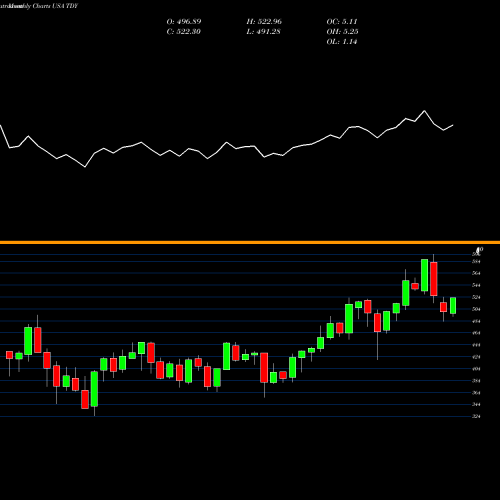Click the 444 price axis label

pyautogui.click(x=476, y=345)
